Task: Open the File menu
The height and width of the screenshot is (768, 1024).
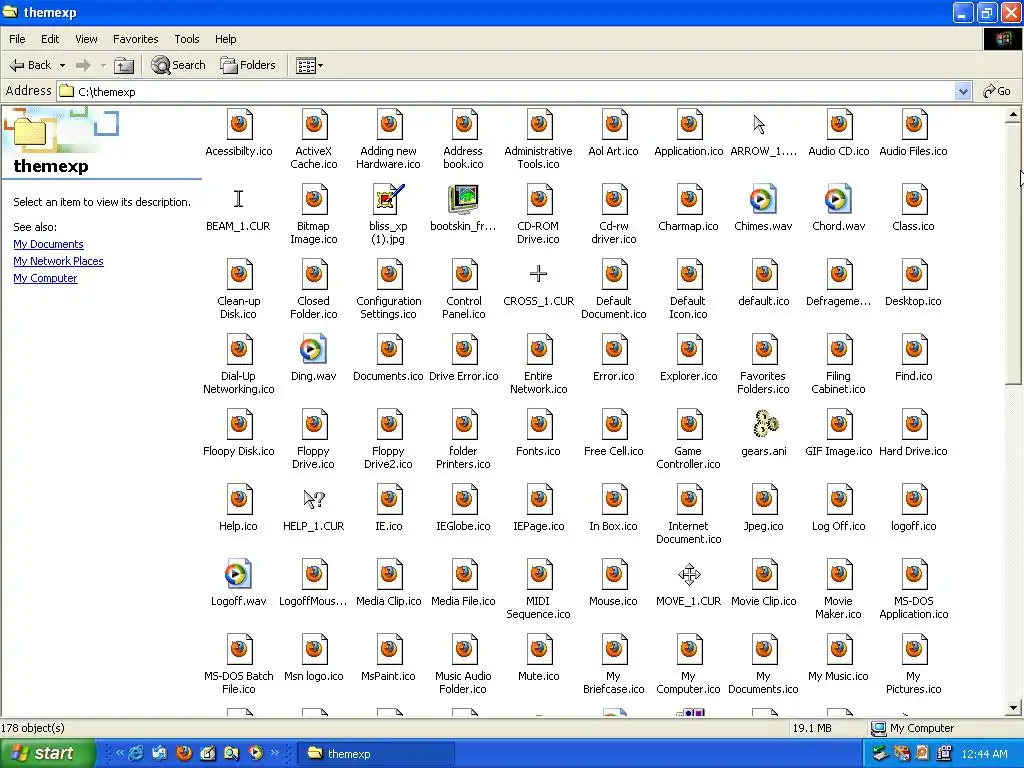Action: click(x=17, y=39)
